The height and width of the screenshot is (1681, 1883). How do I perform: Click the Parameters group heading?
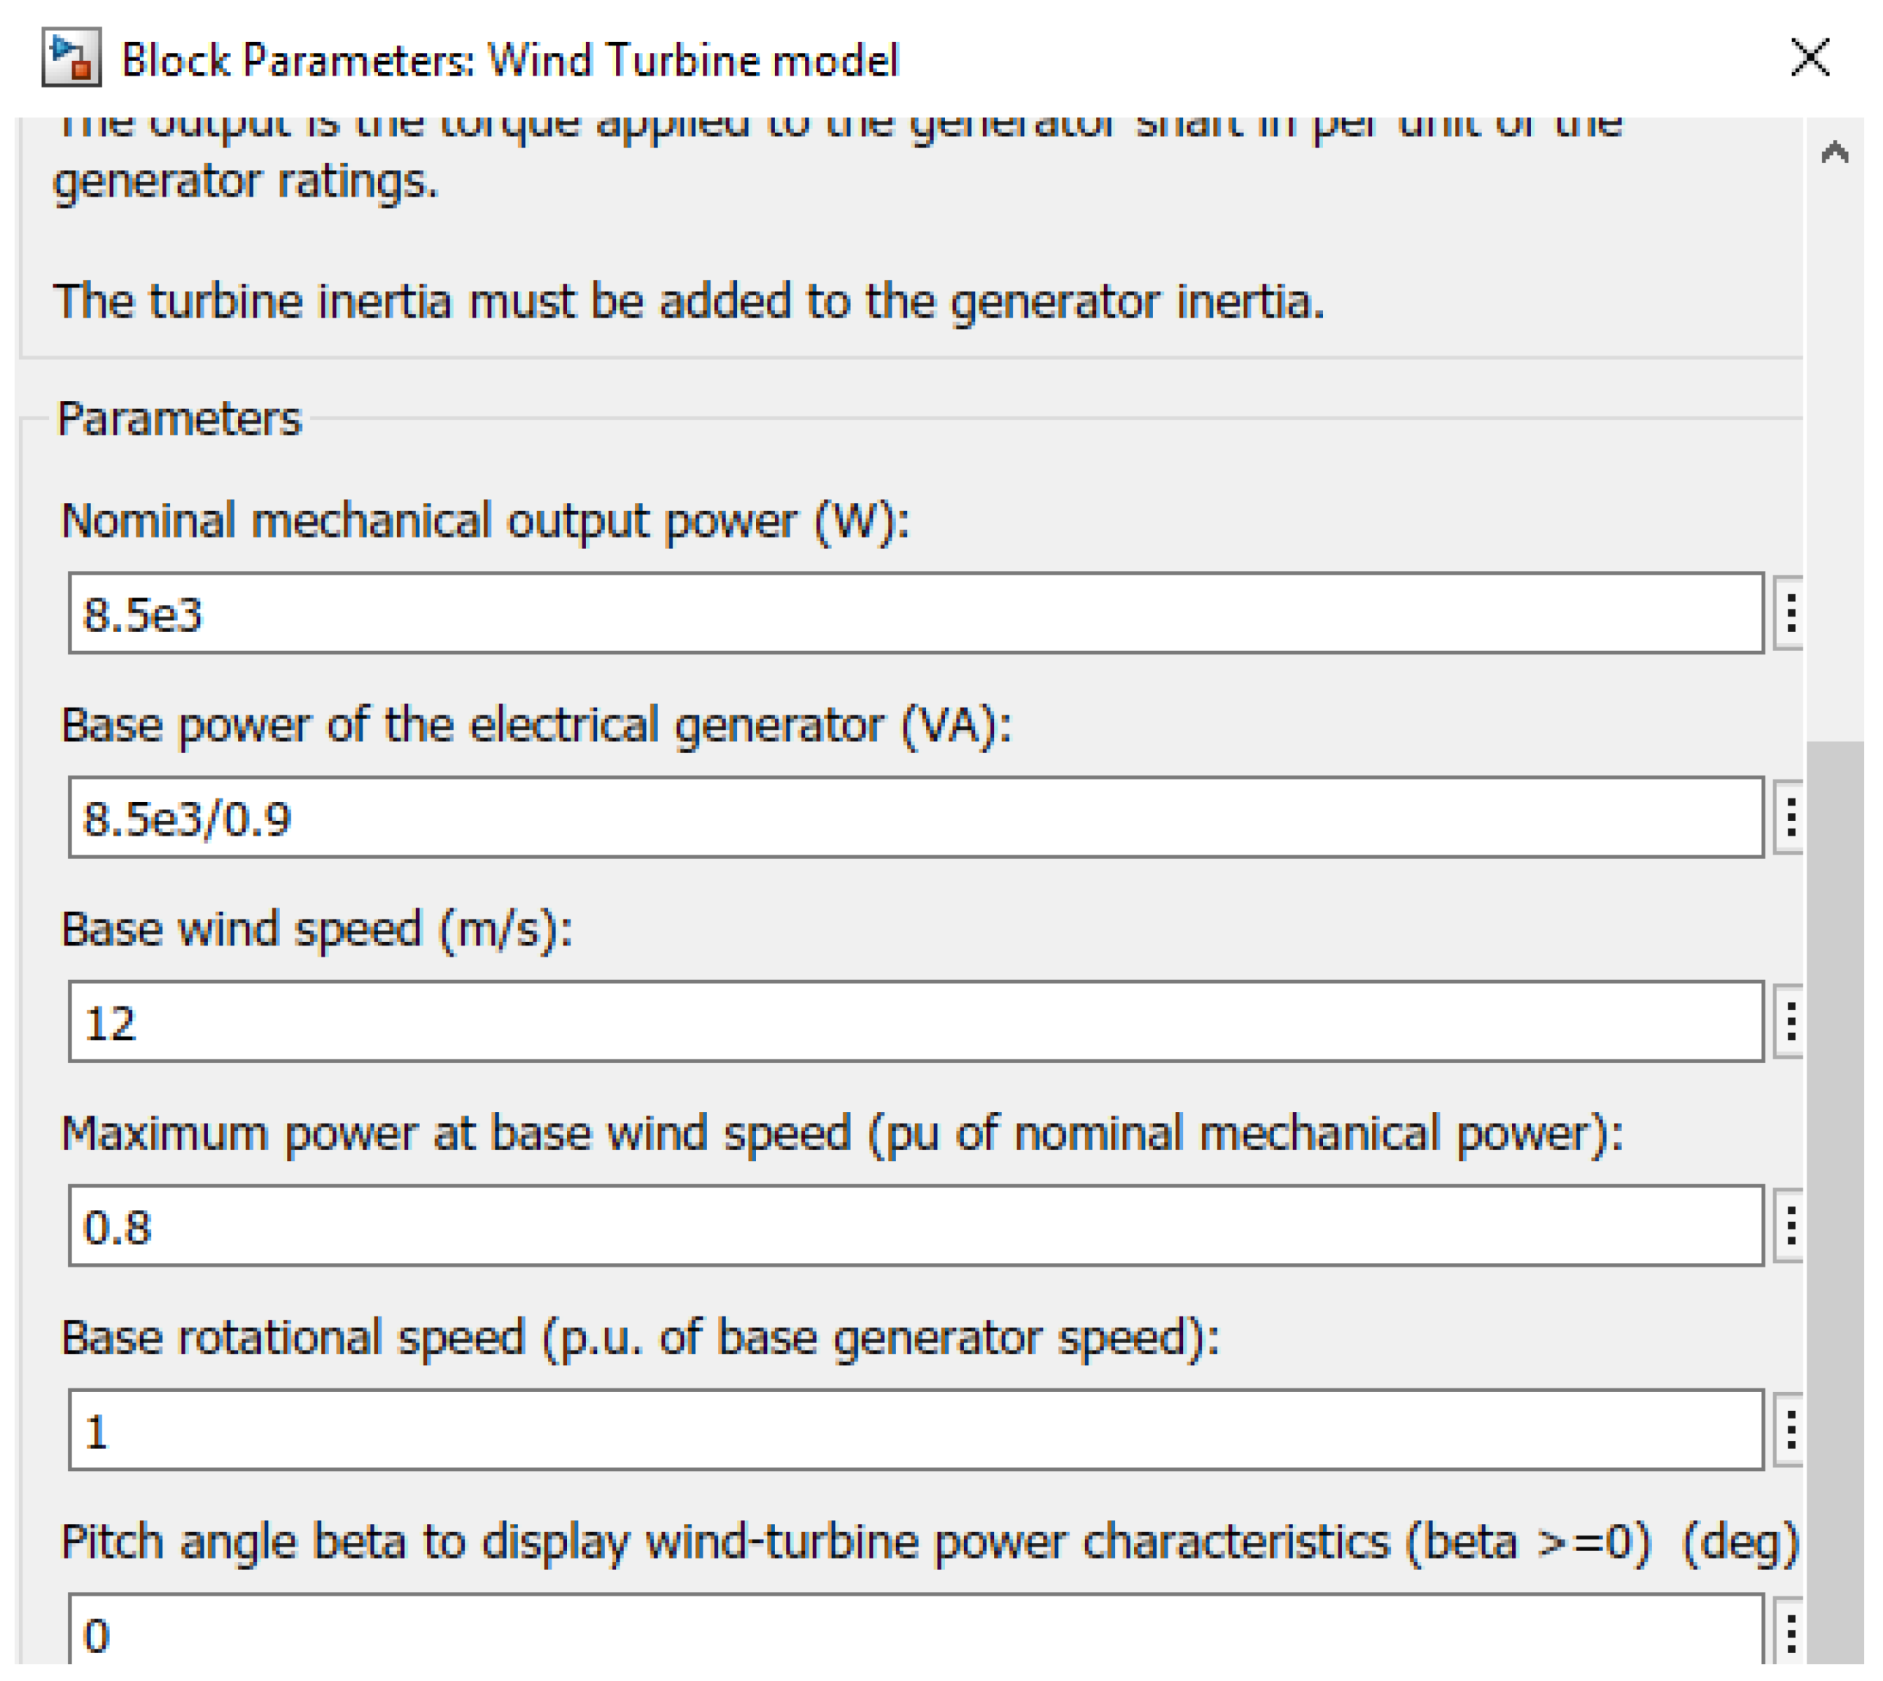(179, 418)
